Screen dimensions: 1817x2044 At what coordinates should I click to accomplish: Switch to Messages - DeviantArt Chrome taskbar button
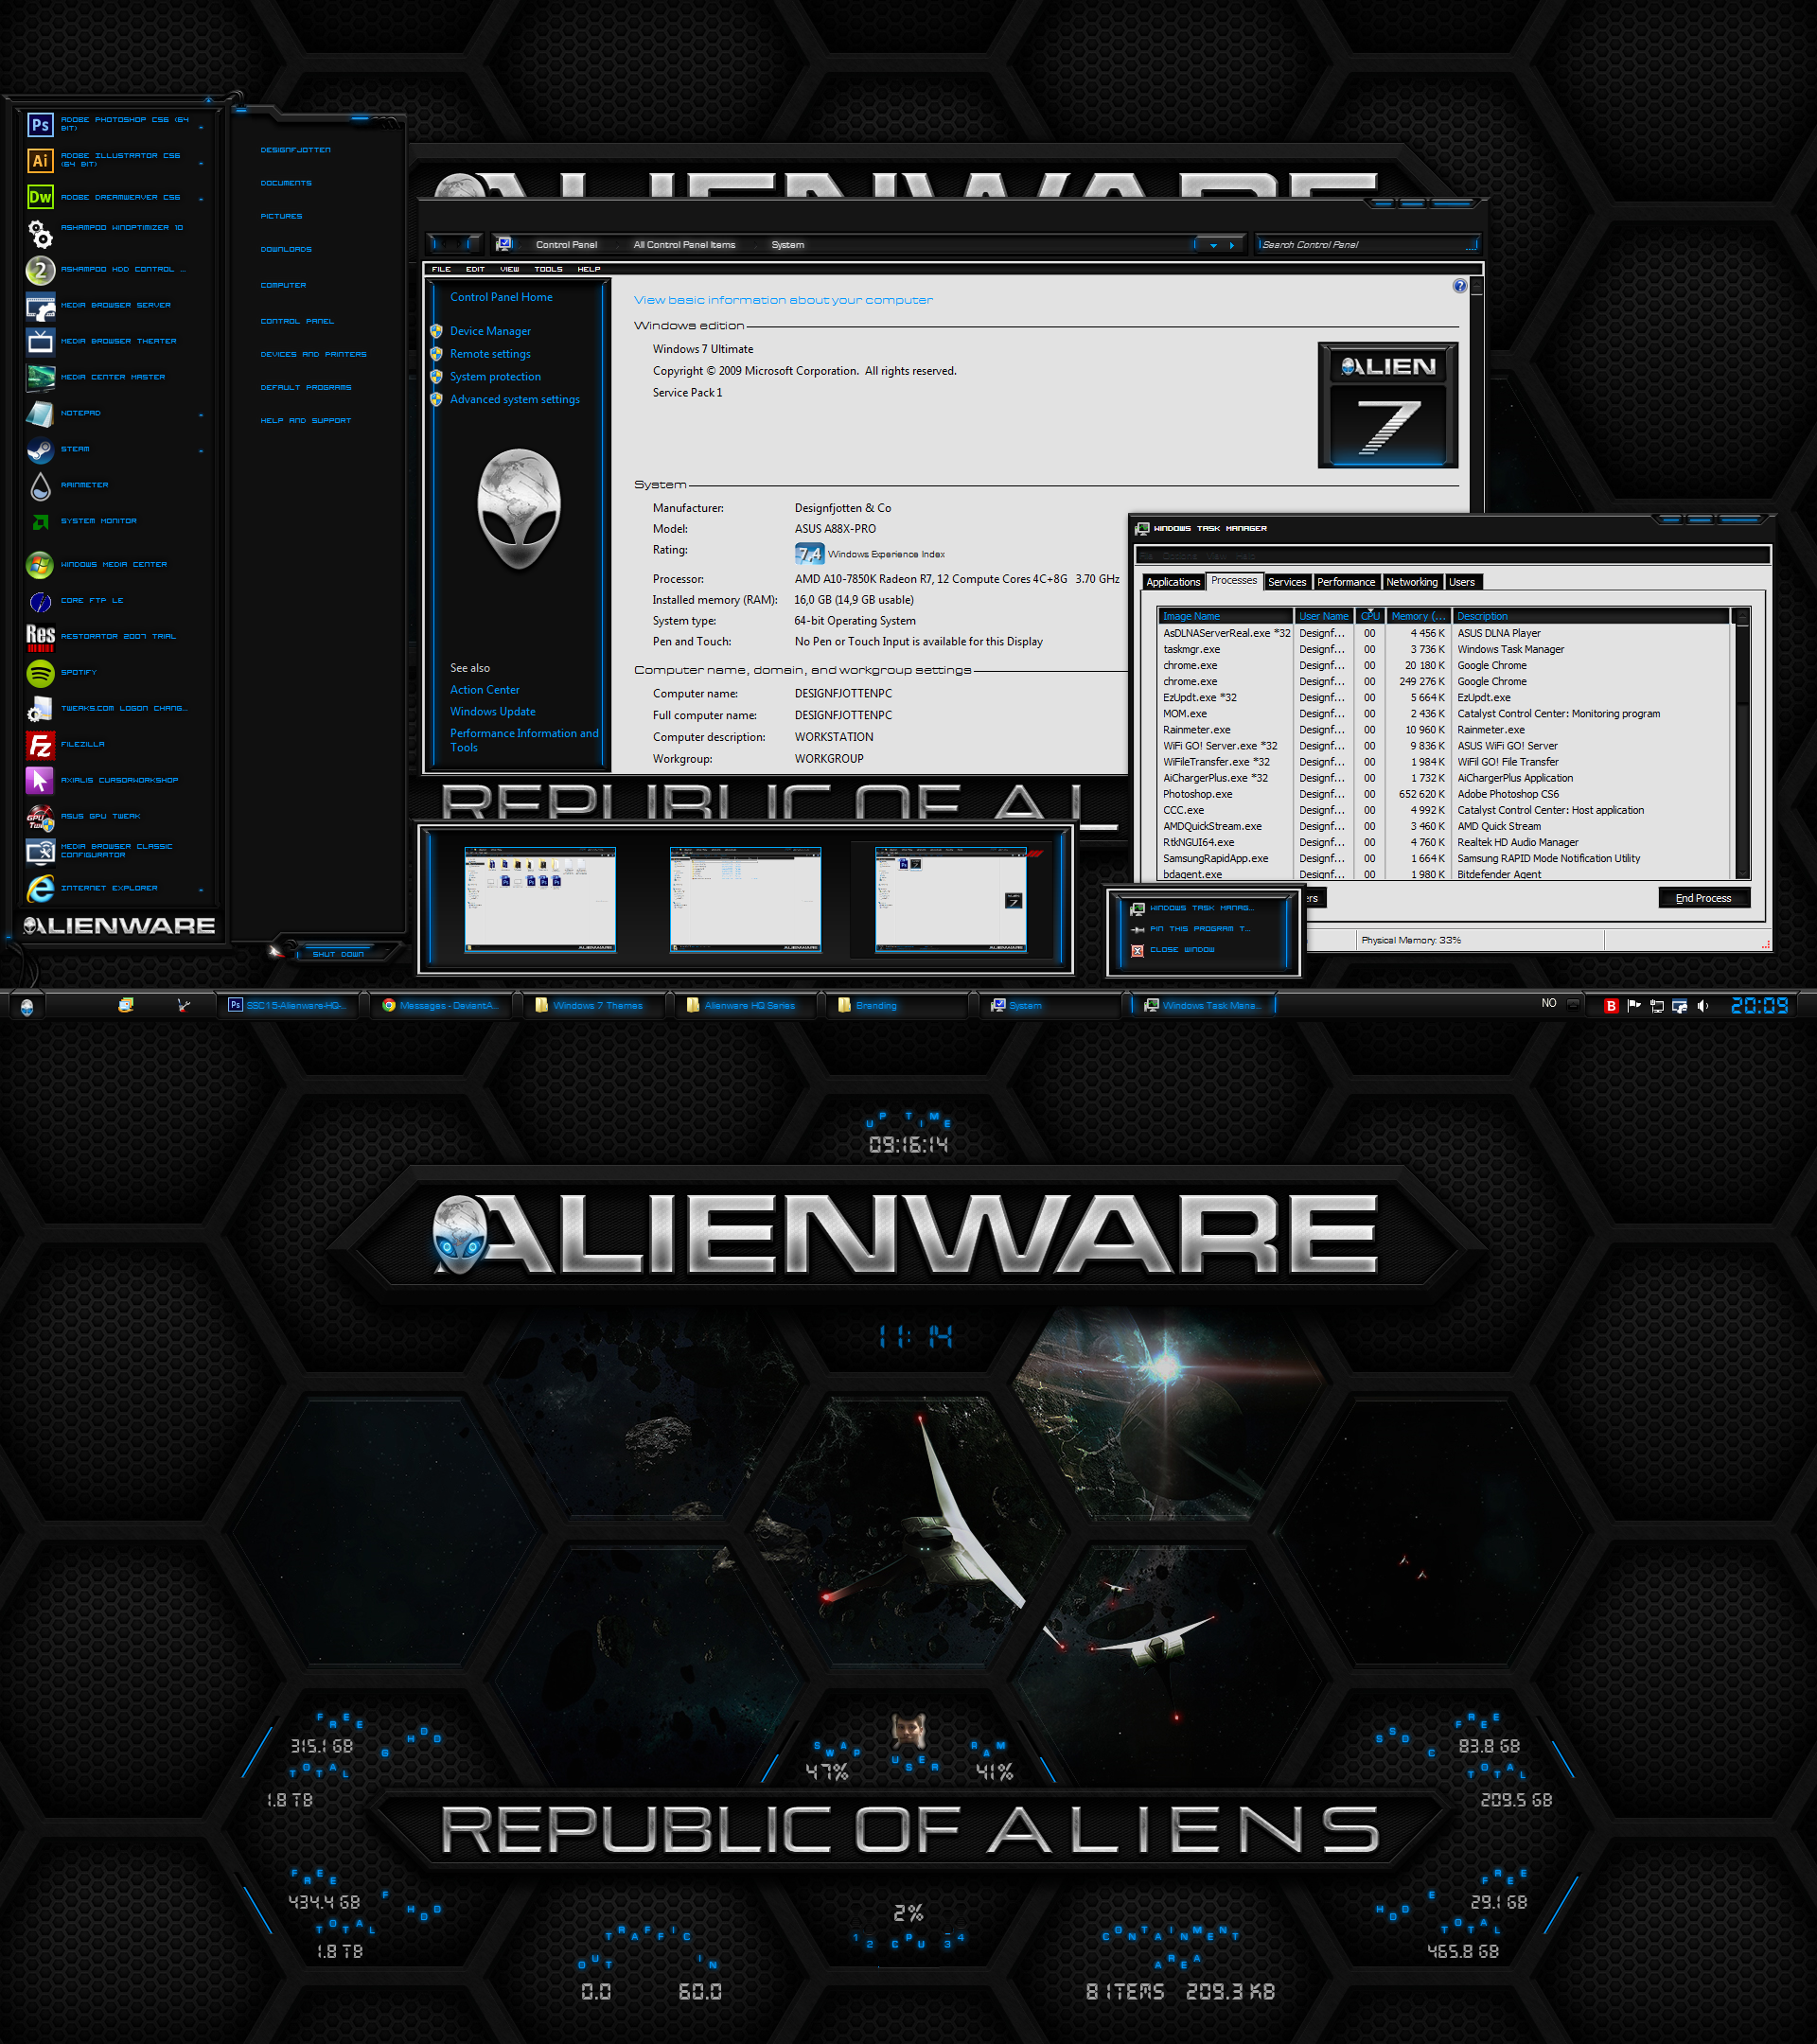pos(441,1005)
